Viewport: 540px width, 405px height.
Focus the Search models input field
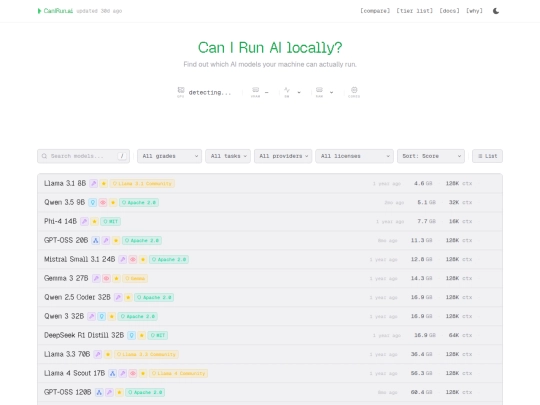(x=83, y=156)
